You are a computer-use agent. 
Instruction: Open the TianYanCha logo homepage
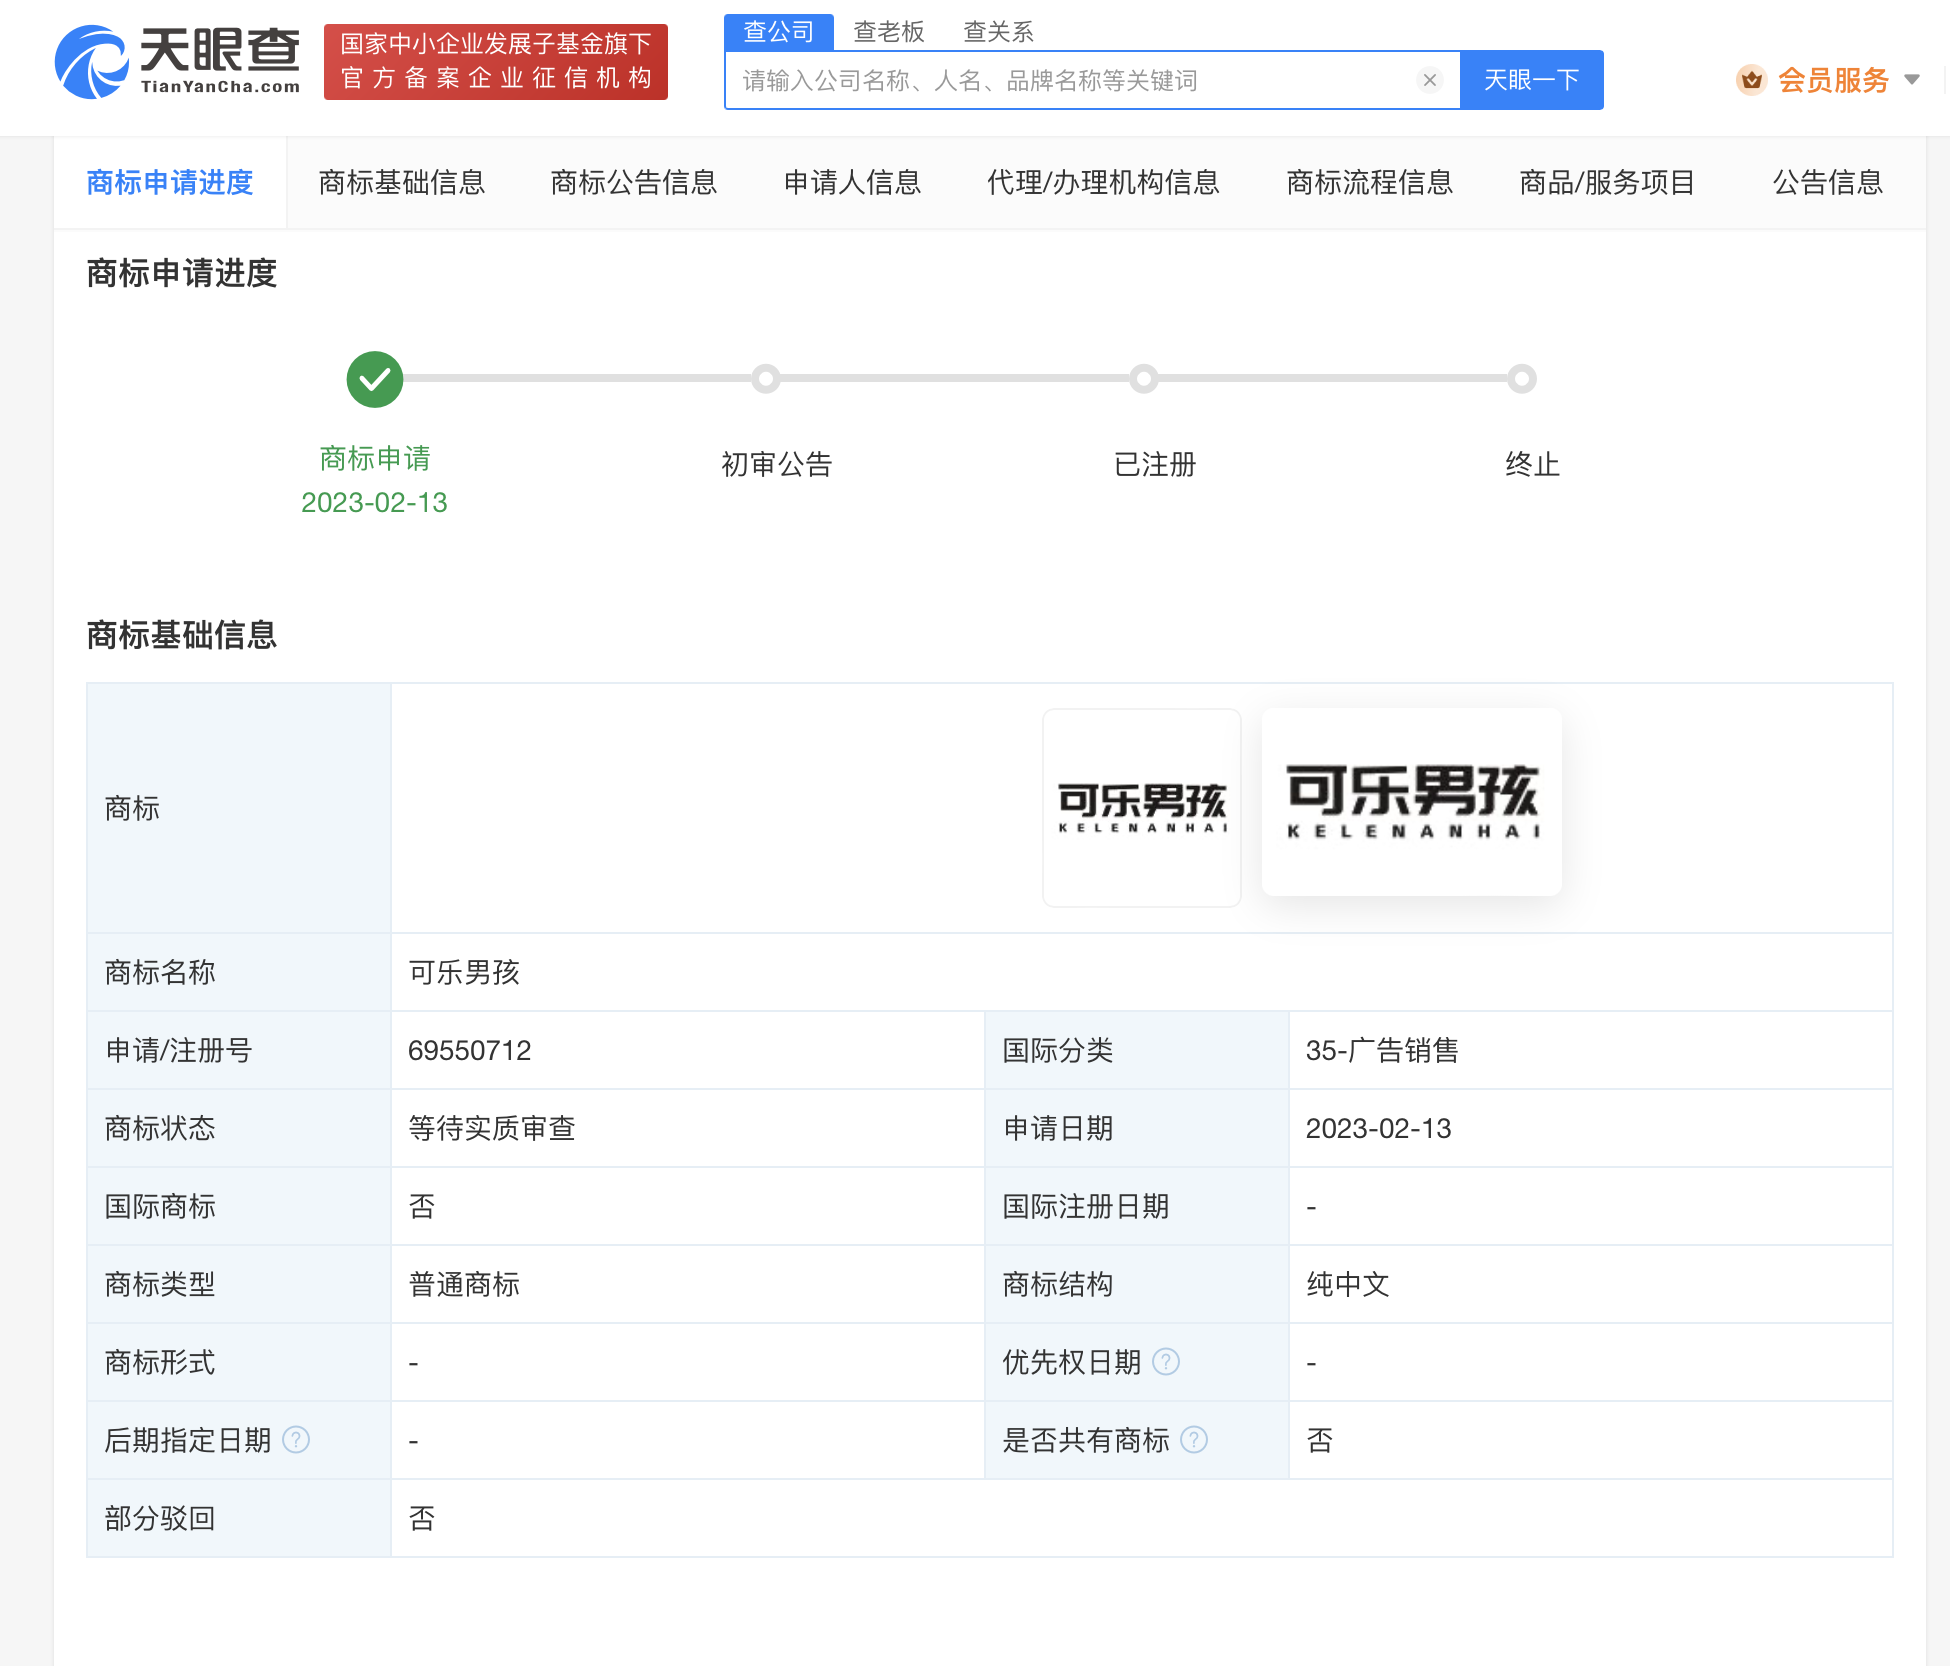click(x=177, y=61)
